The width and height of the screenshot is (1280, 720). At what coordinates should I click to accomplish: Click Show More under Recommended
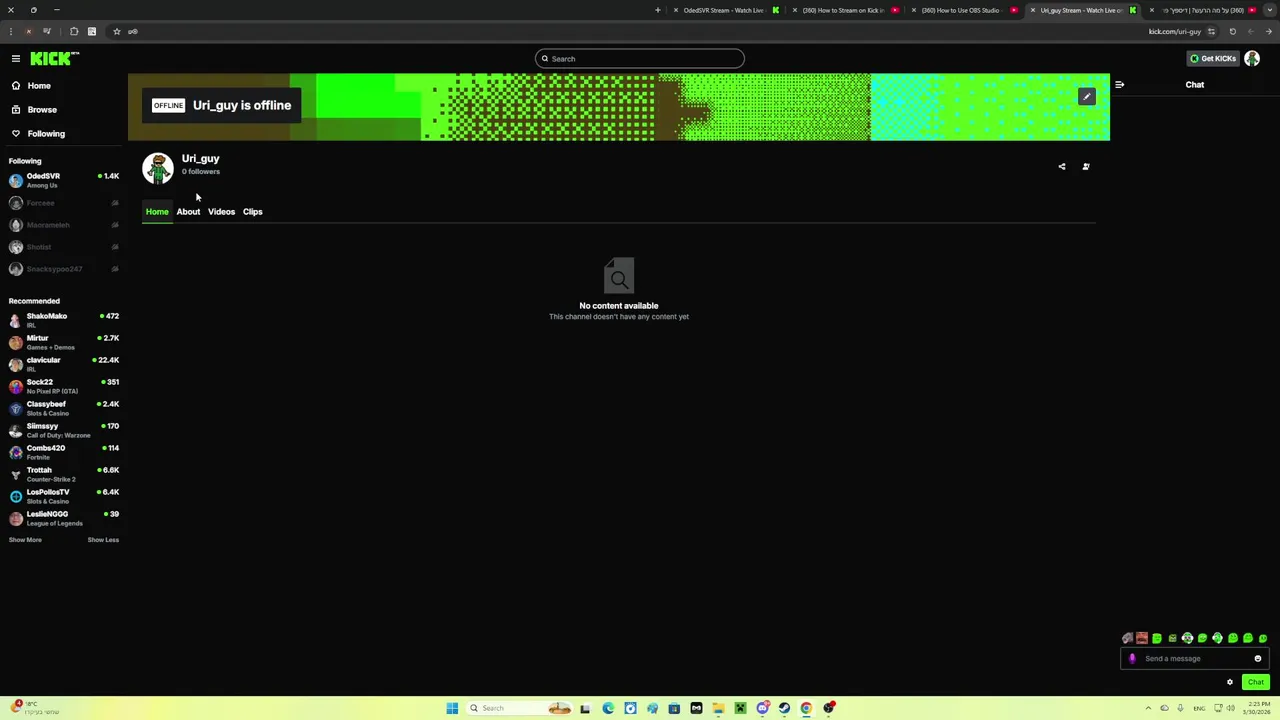[x=25, y=540]
